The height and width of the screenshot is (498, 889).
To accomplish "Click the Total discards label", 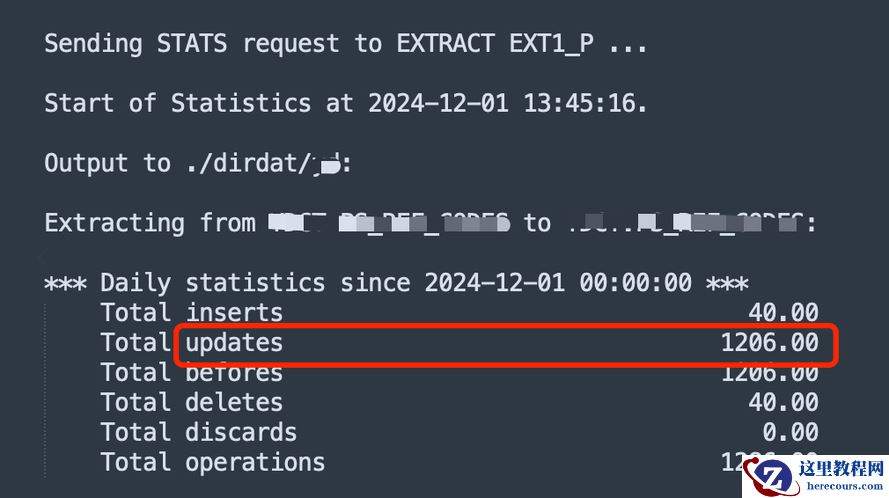I will click(198, 433).
